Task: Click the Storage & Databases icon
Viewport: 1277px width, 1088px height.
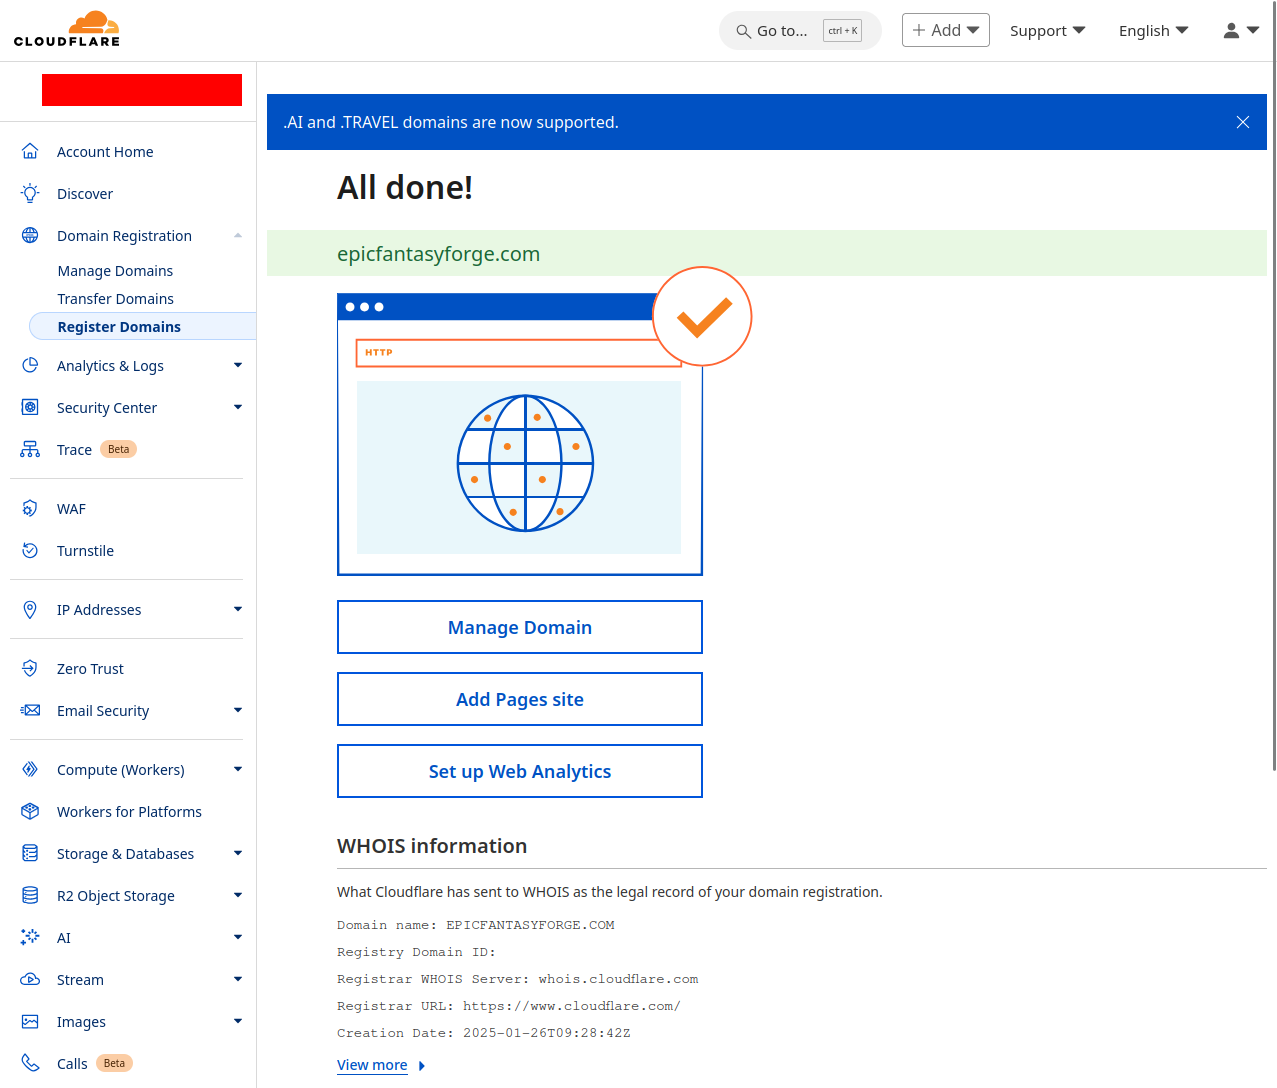Action: 30,853
